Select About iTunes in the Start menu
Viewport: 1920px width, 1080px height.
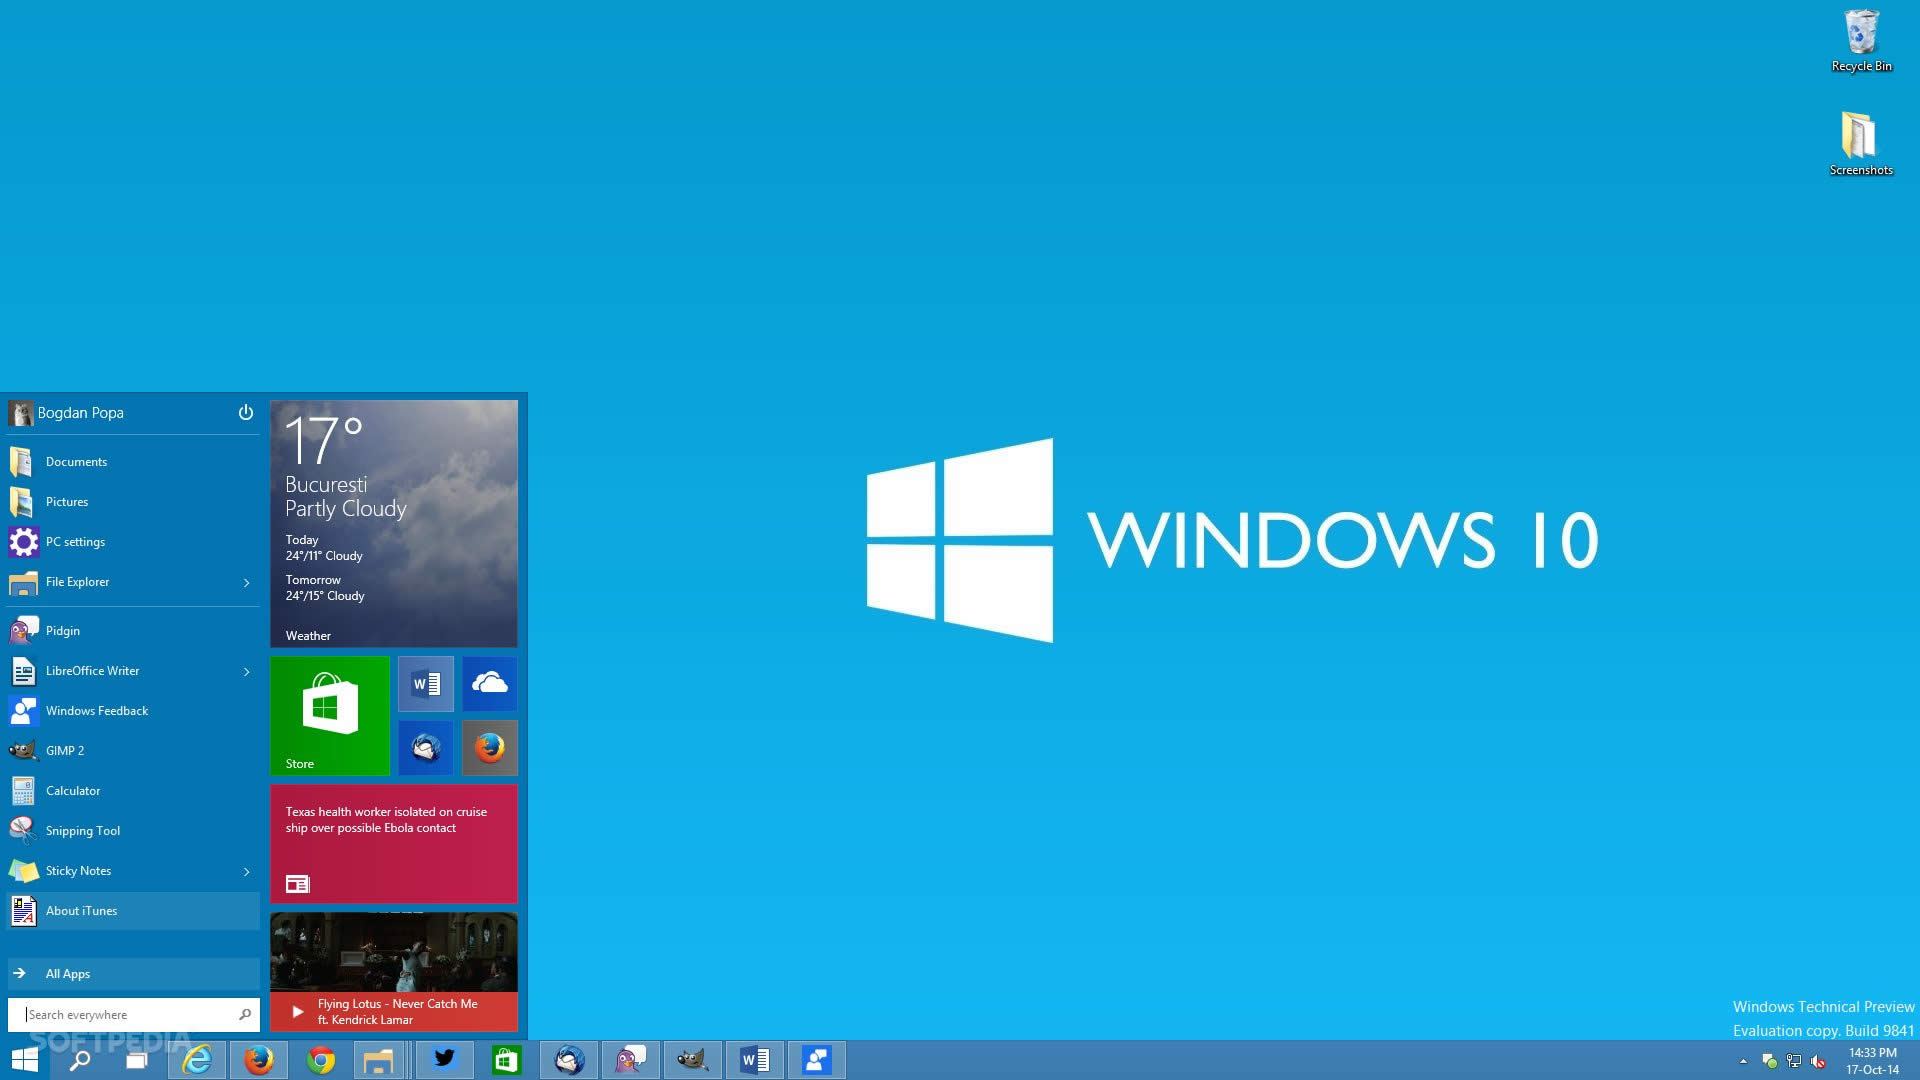point(81,910)
